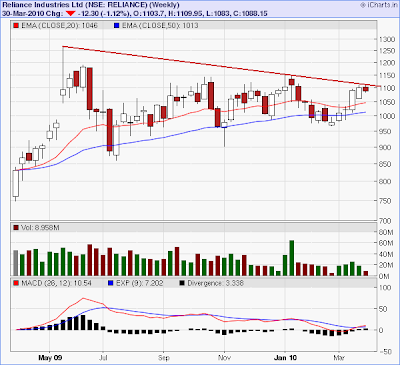Click the last candlestick near the trendline
The height and width of the screenshot is (365, 400).
coord(366,89)
